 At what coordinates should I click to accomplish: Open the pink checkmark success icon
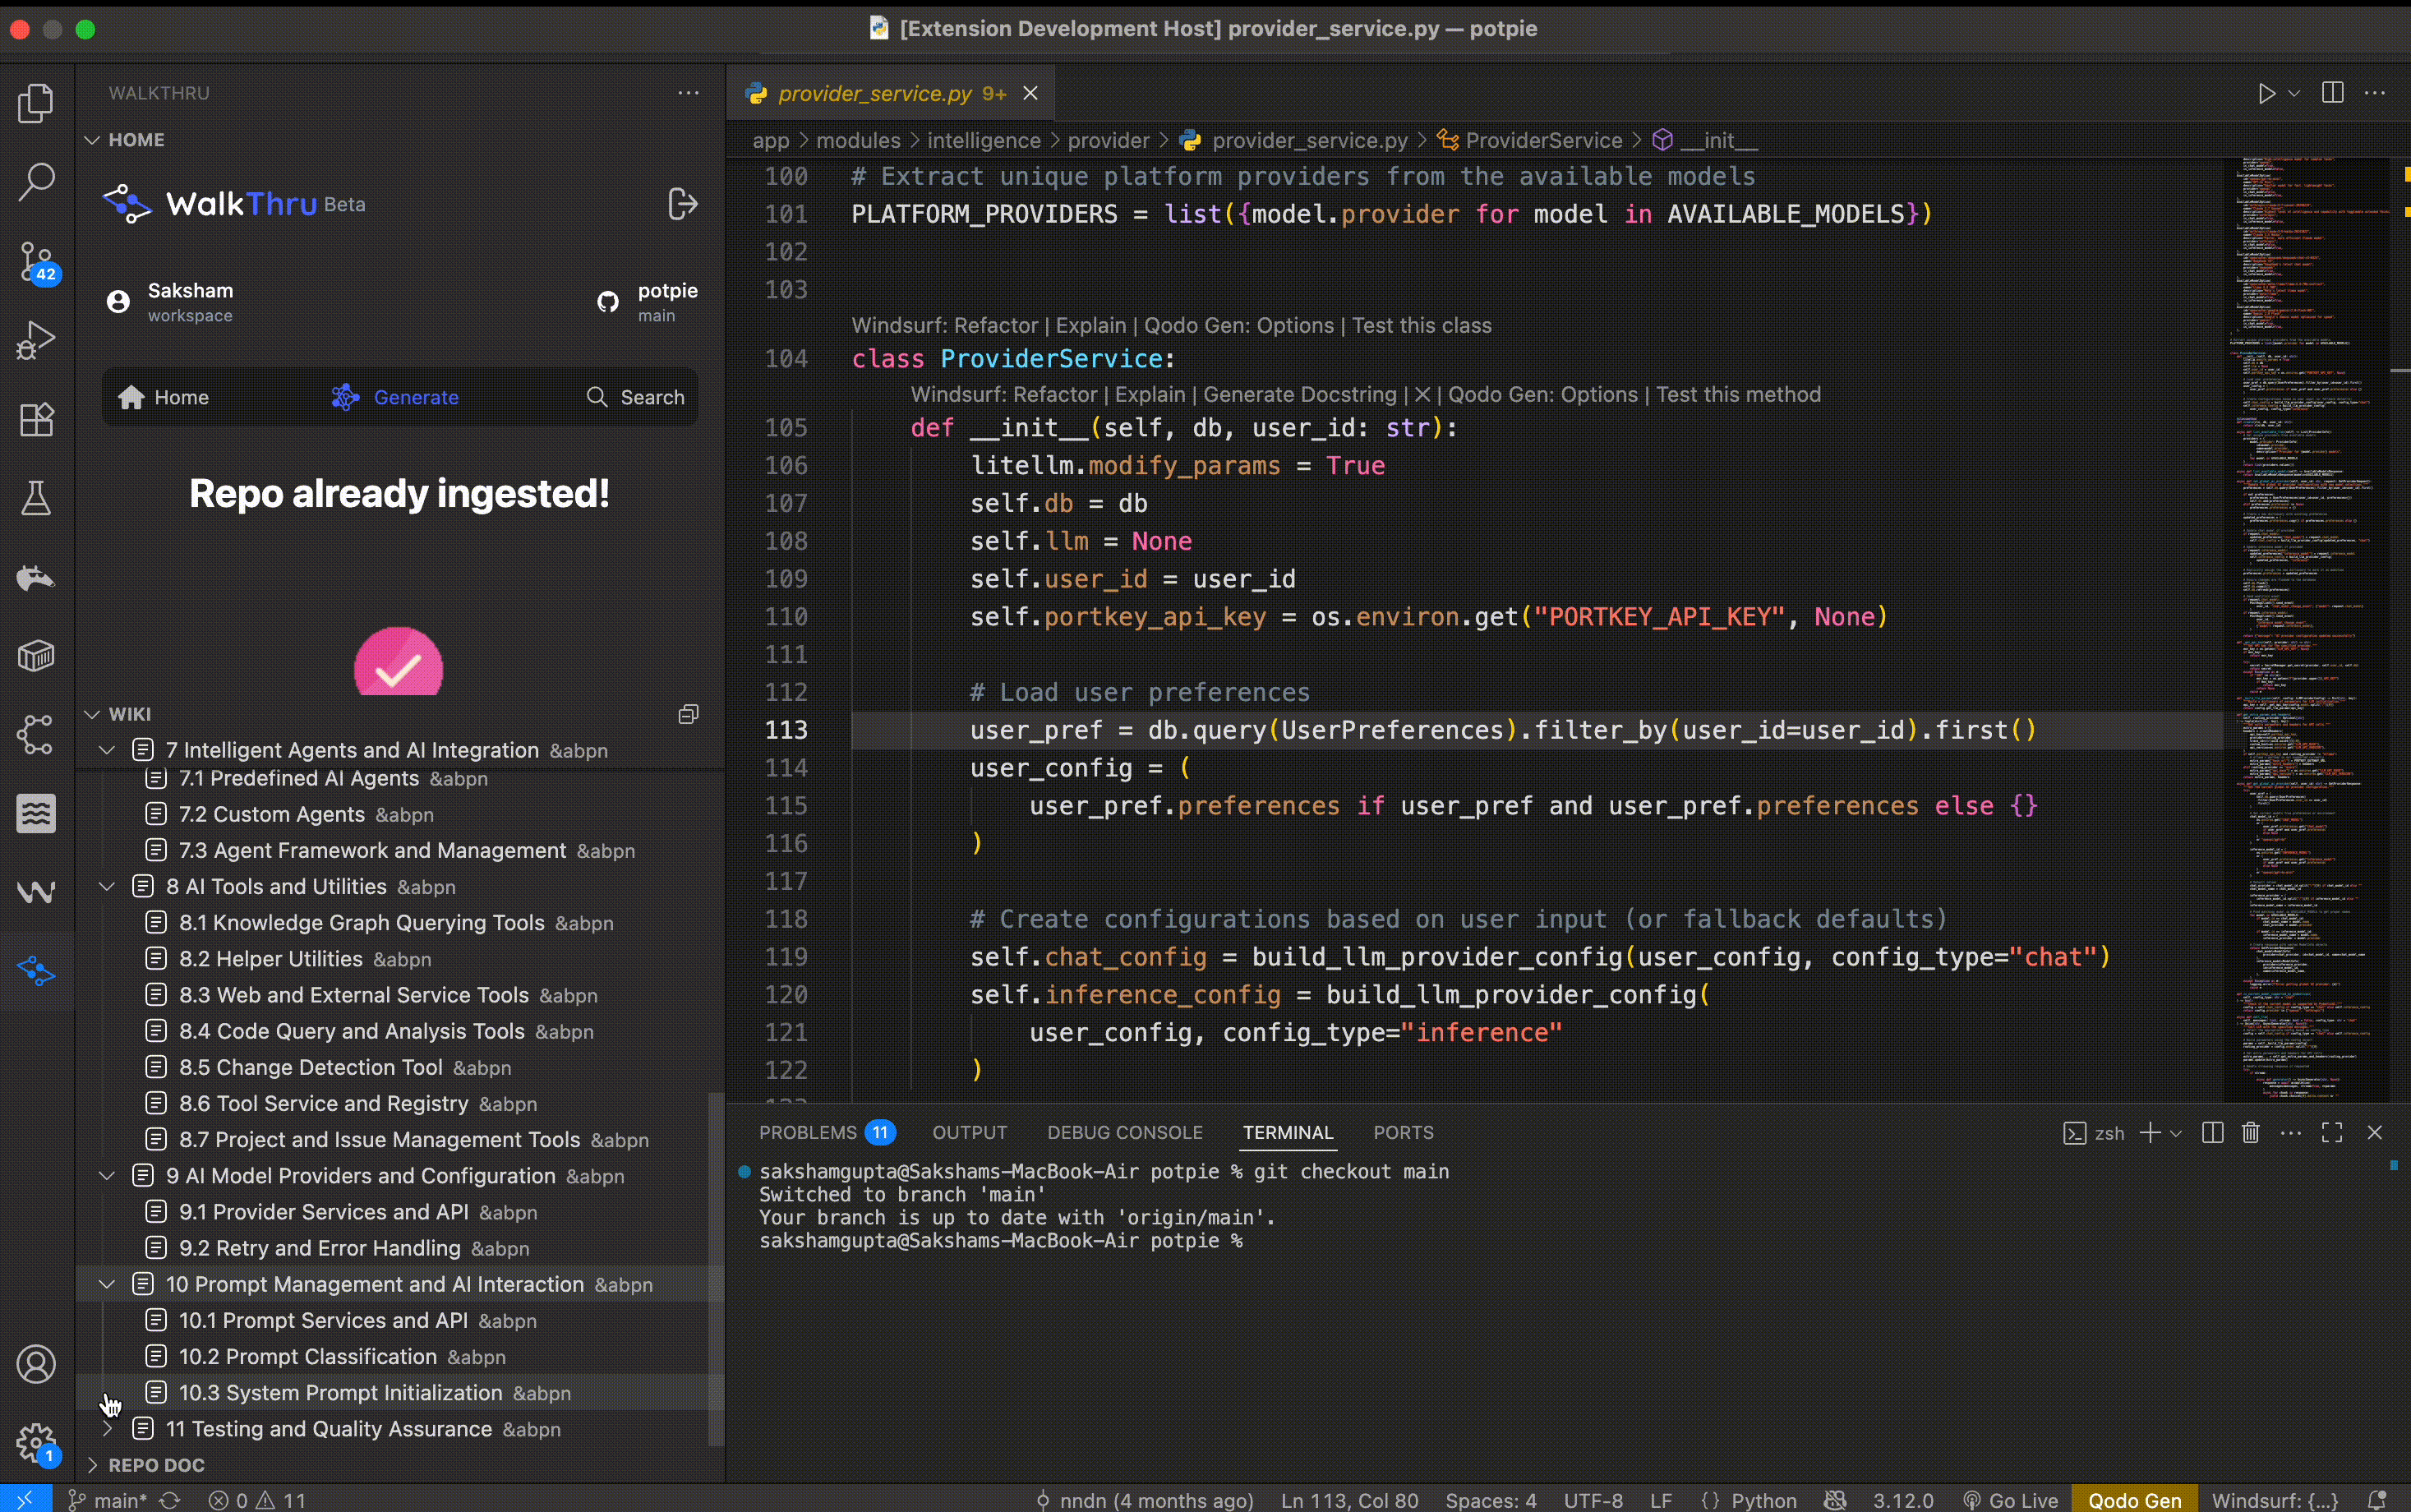coord(399,661)
